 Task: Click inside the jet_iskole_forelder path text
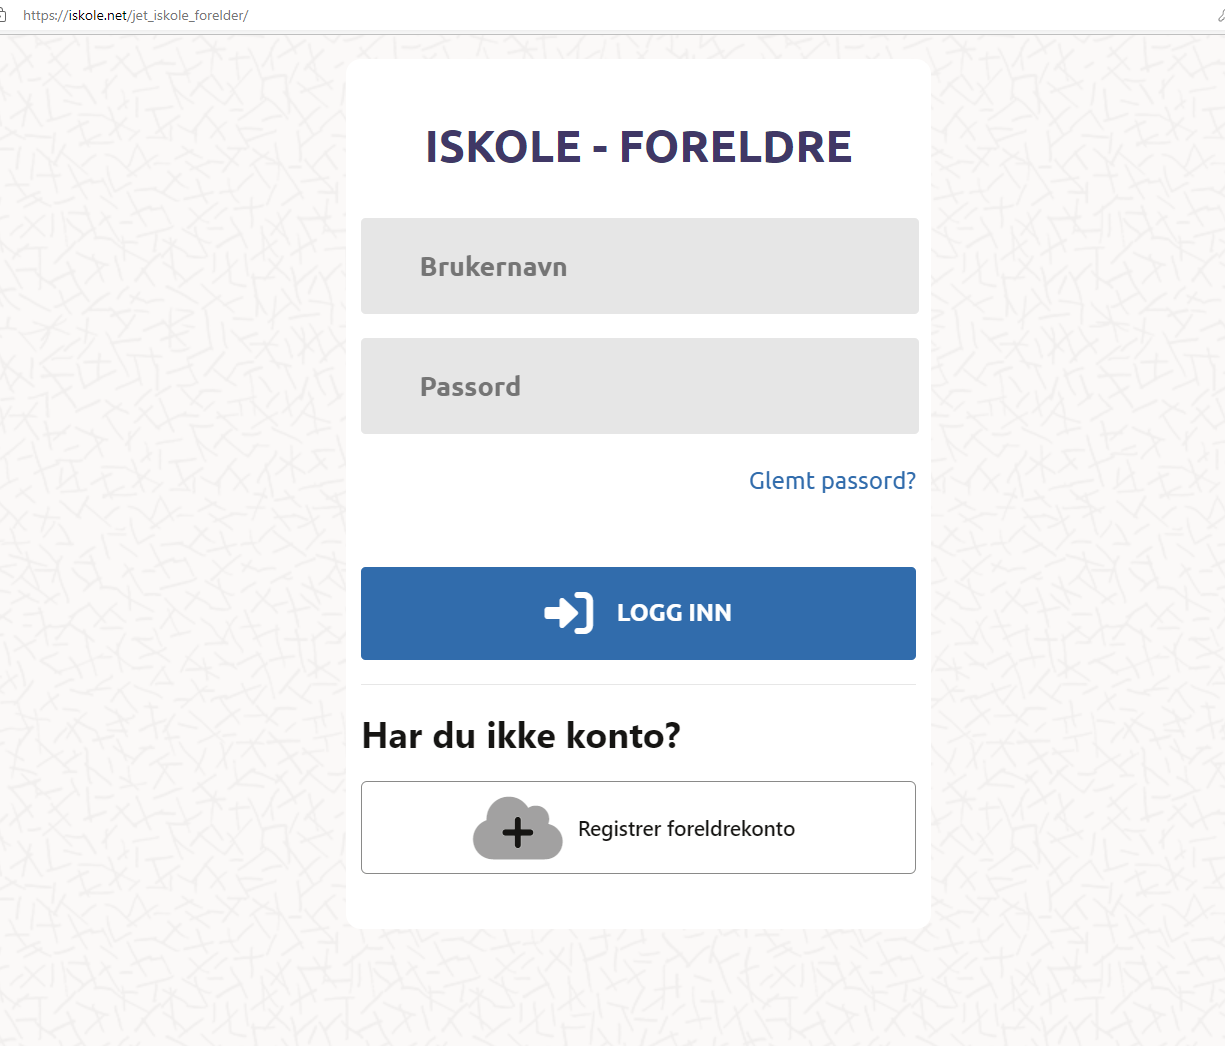tap(190, 15)
